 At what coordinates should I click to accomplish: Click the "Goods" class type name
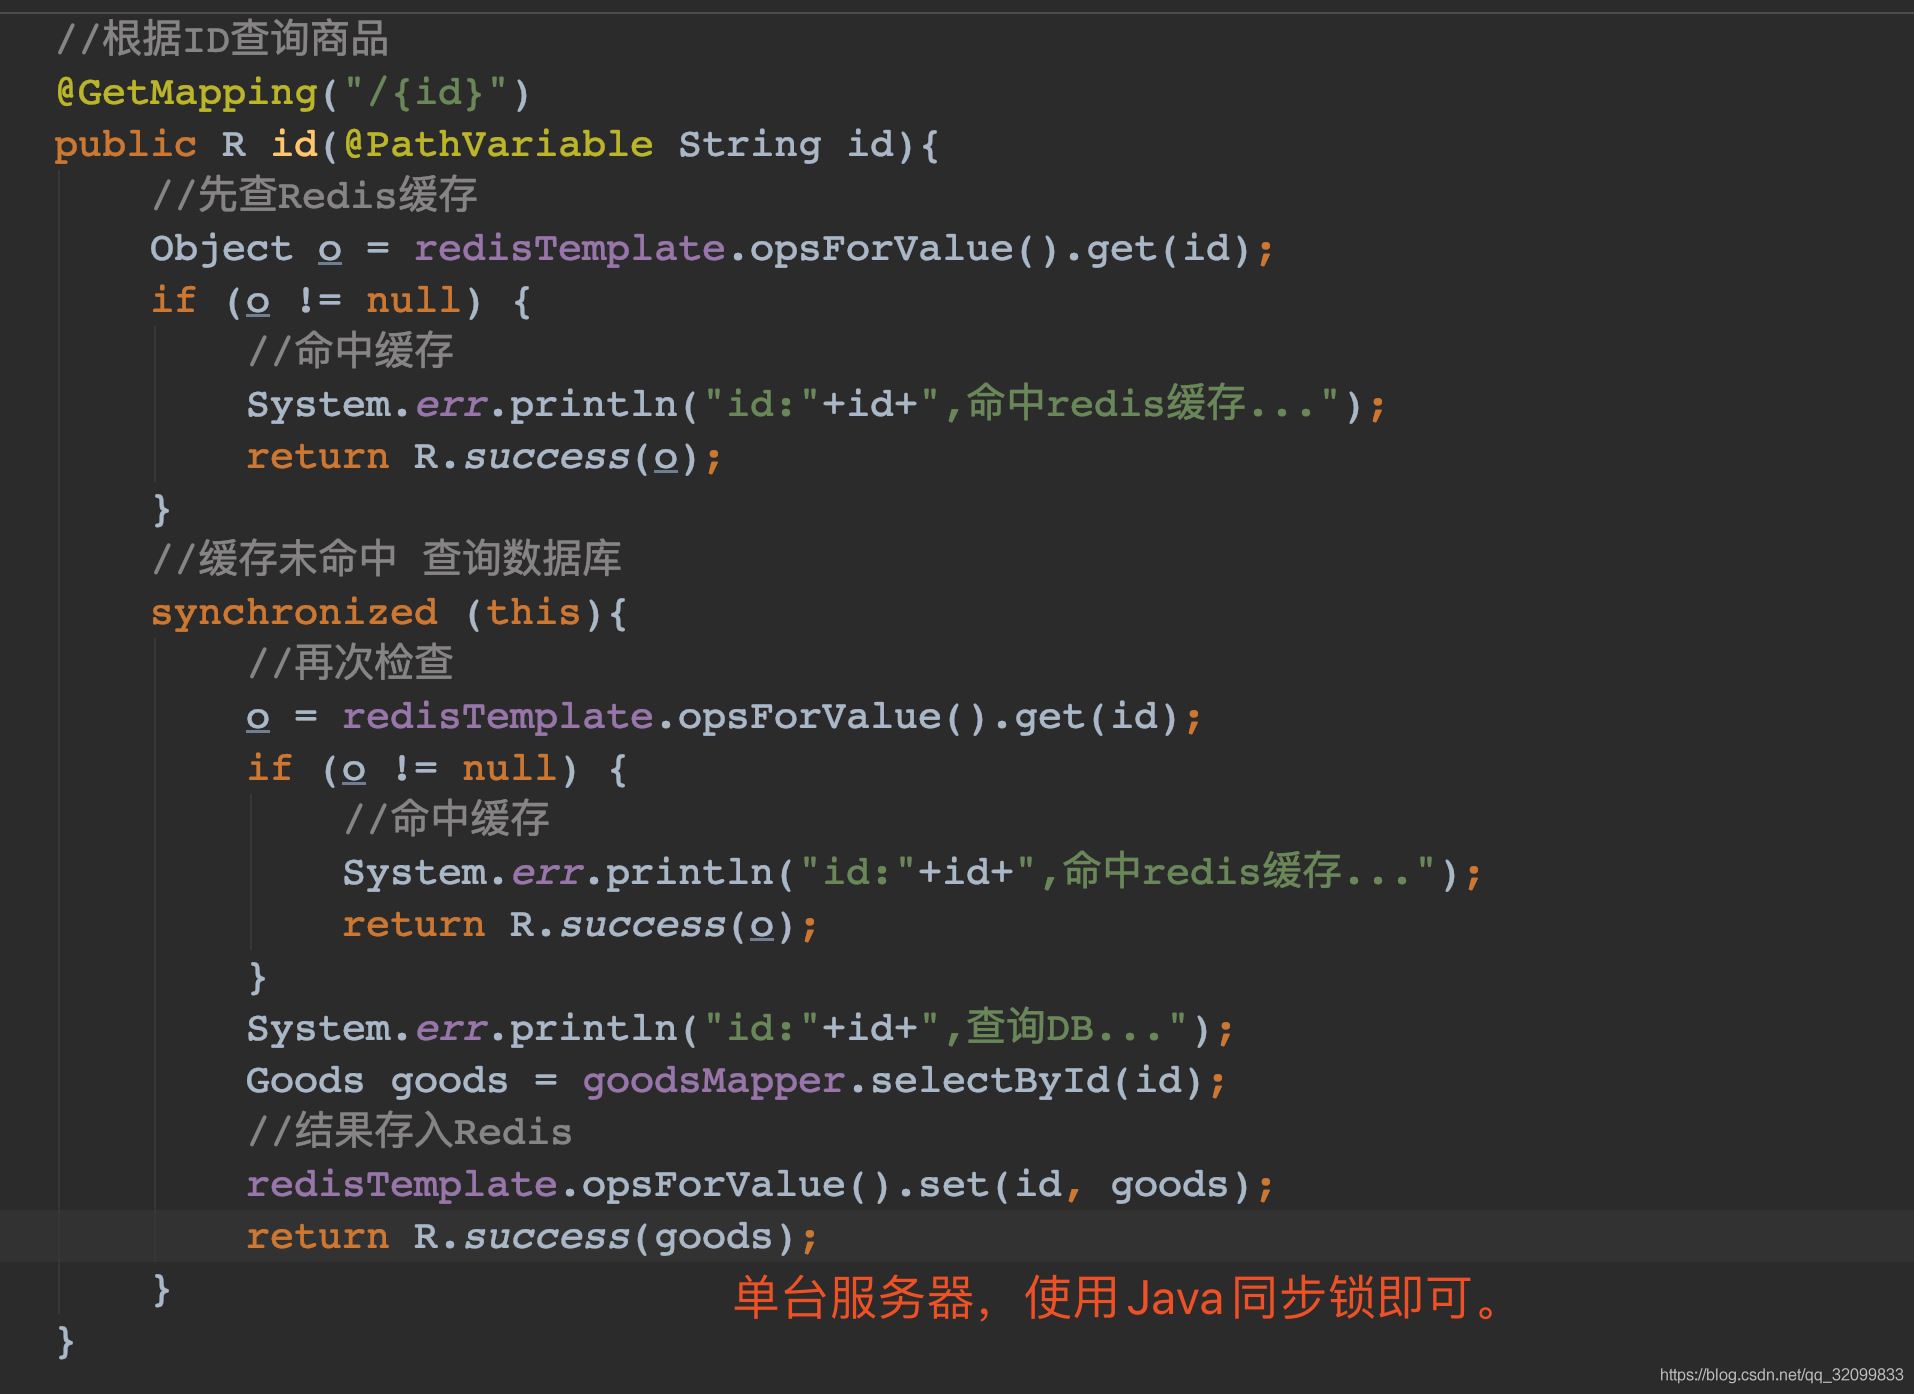click(306, 1081)
